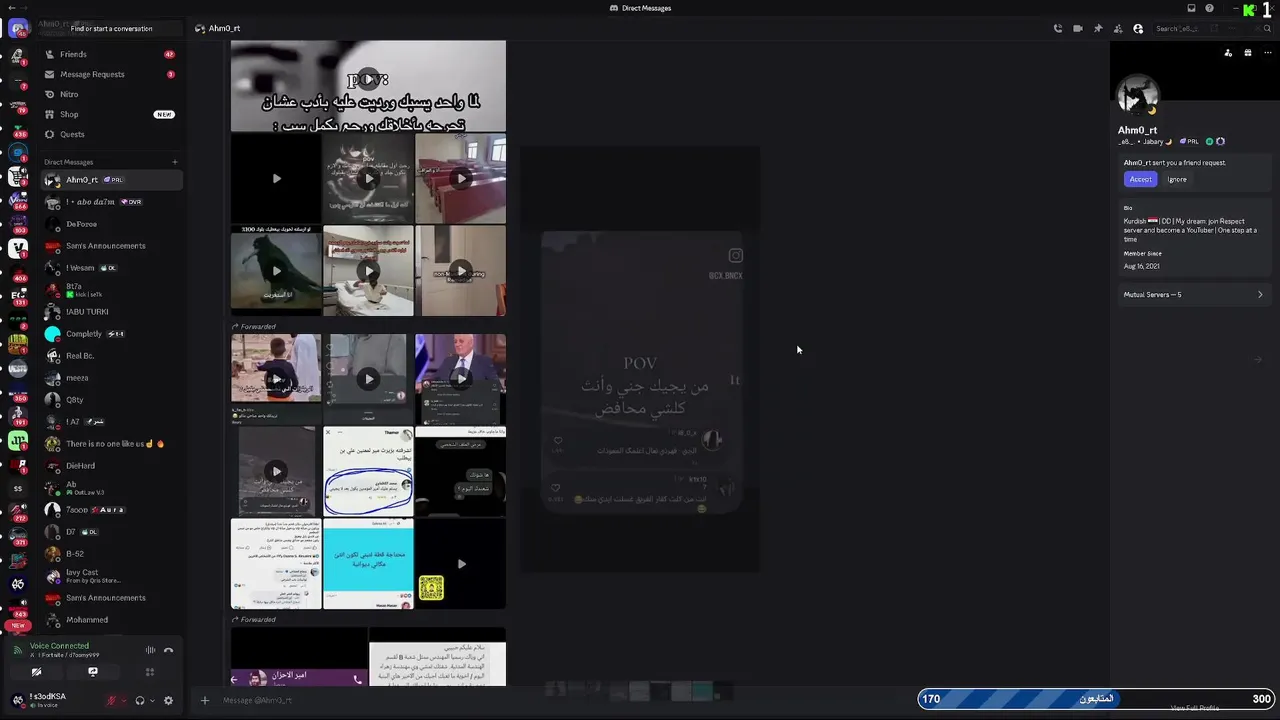Screen dimensions: 1280x720
Task: Click friend status icon in profile banner
Action: tap(1228, 53)
